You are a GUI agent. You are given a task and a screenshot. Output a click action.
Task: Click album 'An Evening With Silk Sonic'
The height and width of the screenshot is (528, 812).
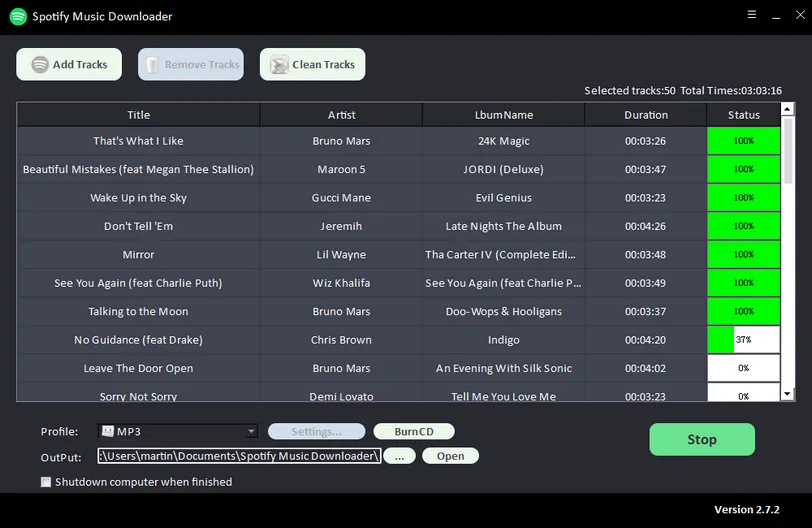[x=503, y=368]
